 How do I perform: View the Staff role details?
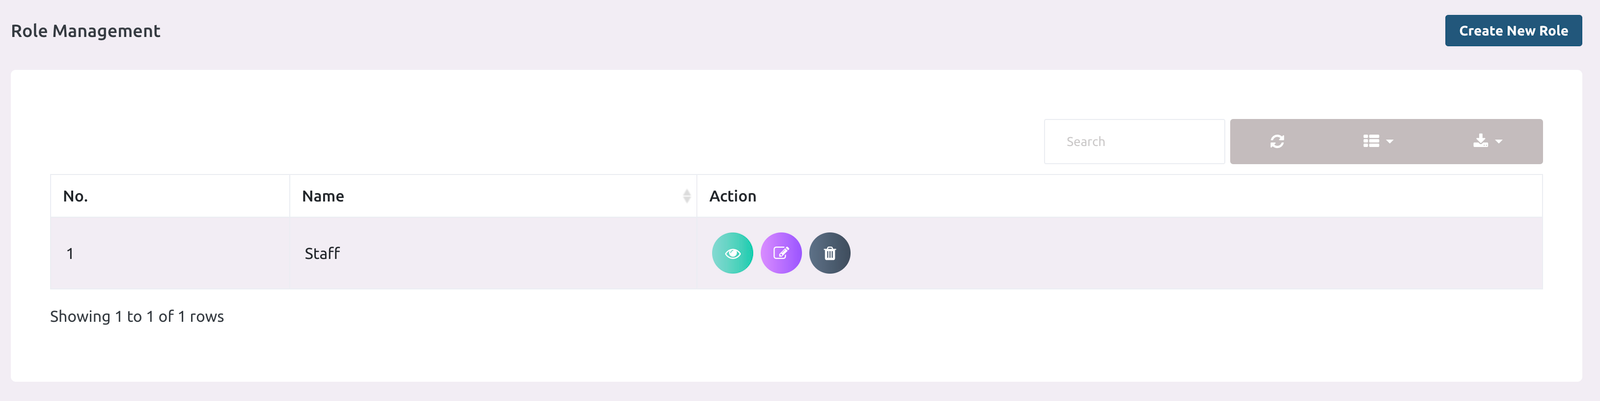coord(732,253)
